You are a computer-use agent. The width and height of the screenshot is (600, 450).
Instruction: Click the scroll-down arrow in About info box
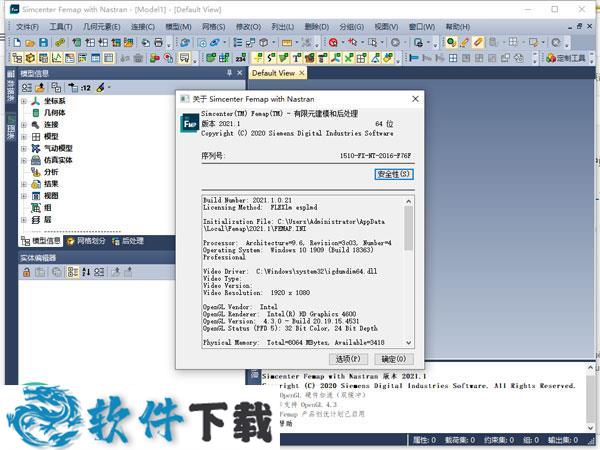point(409,343)
